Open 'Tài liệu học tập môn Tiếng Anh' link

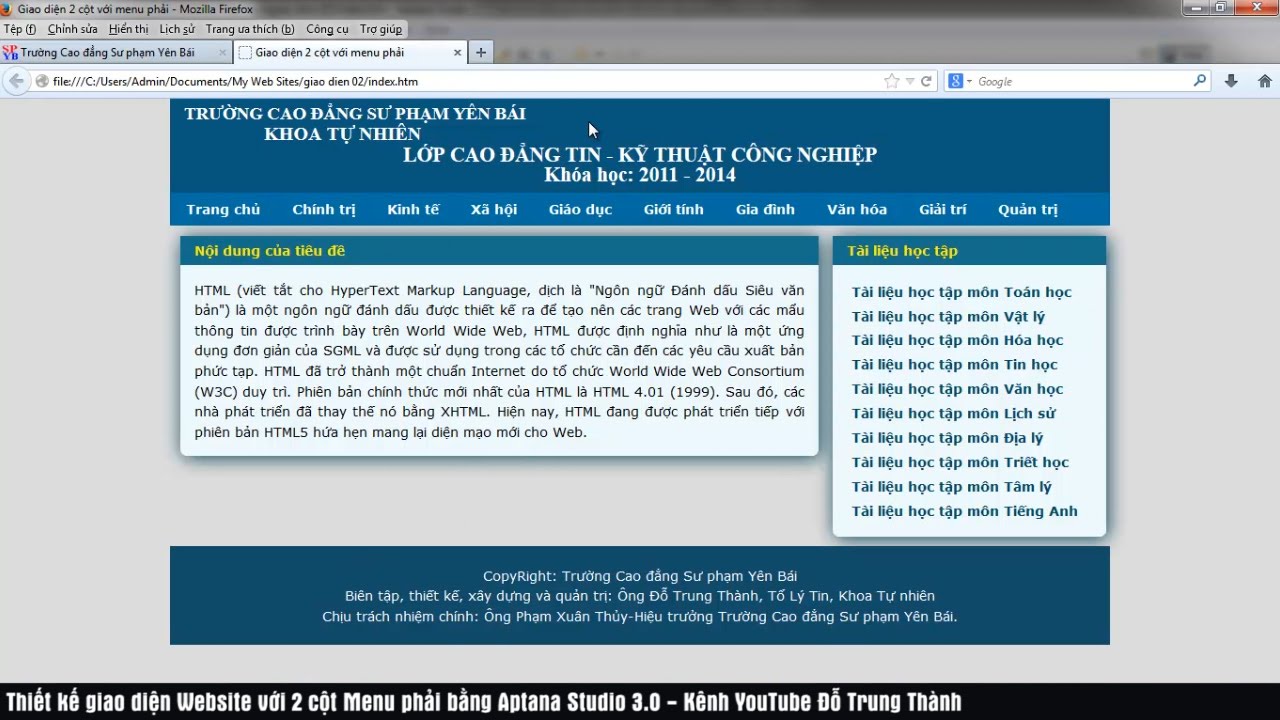[964, 511]
